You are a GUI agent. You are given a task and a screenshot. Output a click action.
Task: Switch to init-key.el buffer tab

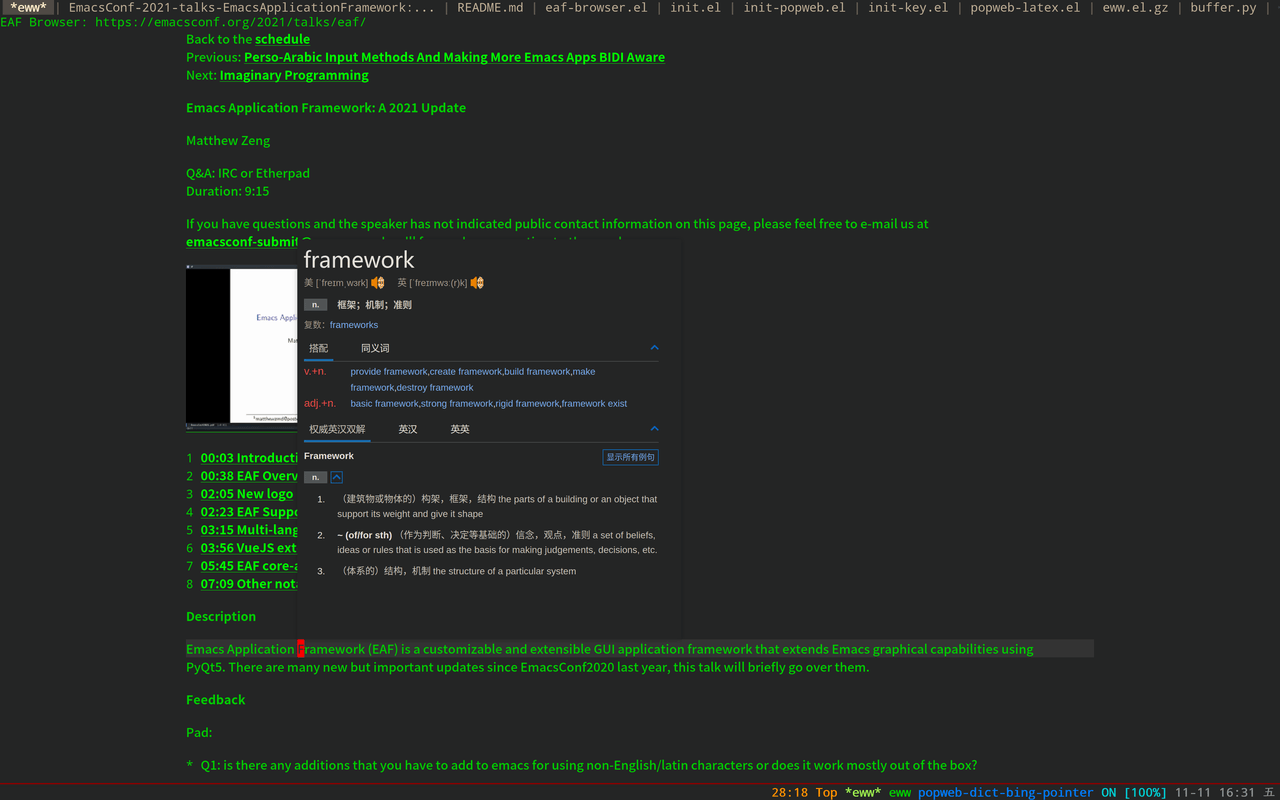908,7
